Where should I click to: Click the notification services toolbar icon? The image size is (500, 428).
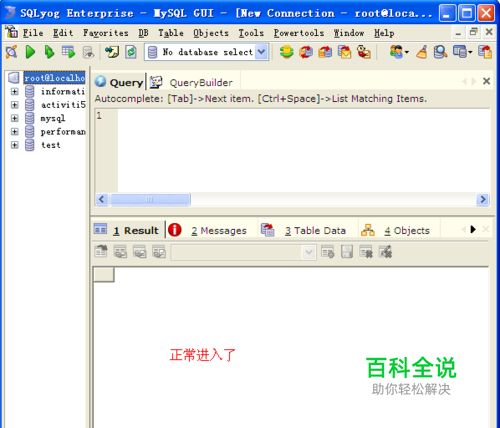[x=364, y=52]
